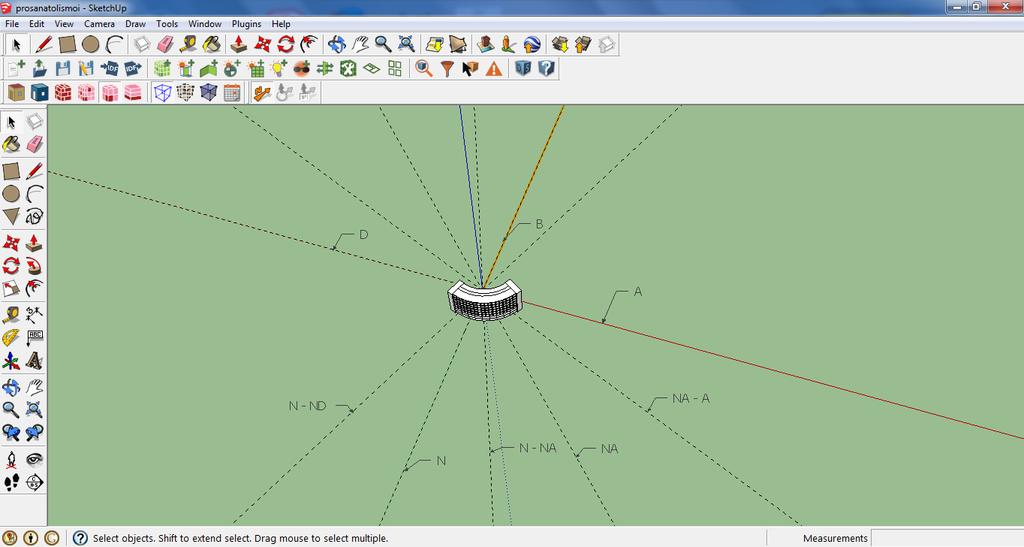Select the Position Camera tool
The image size is (1024, 547).
11,460
